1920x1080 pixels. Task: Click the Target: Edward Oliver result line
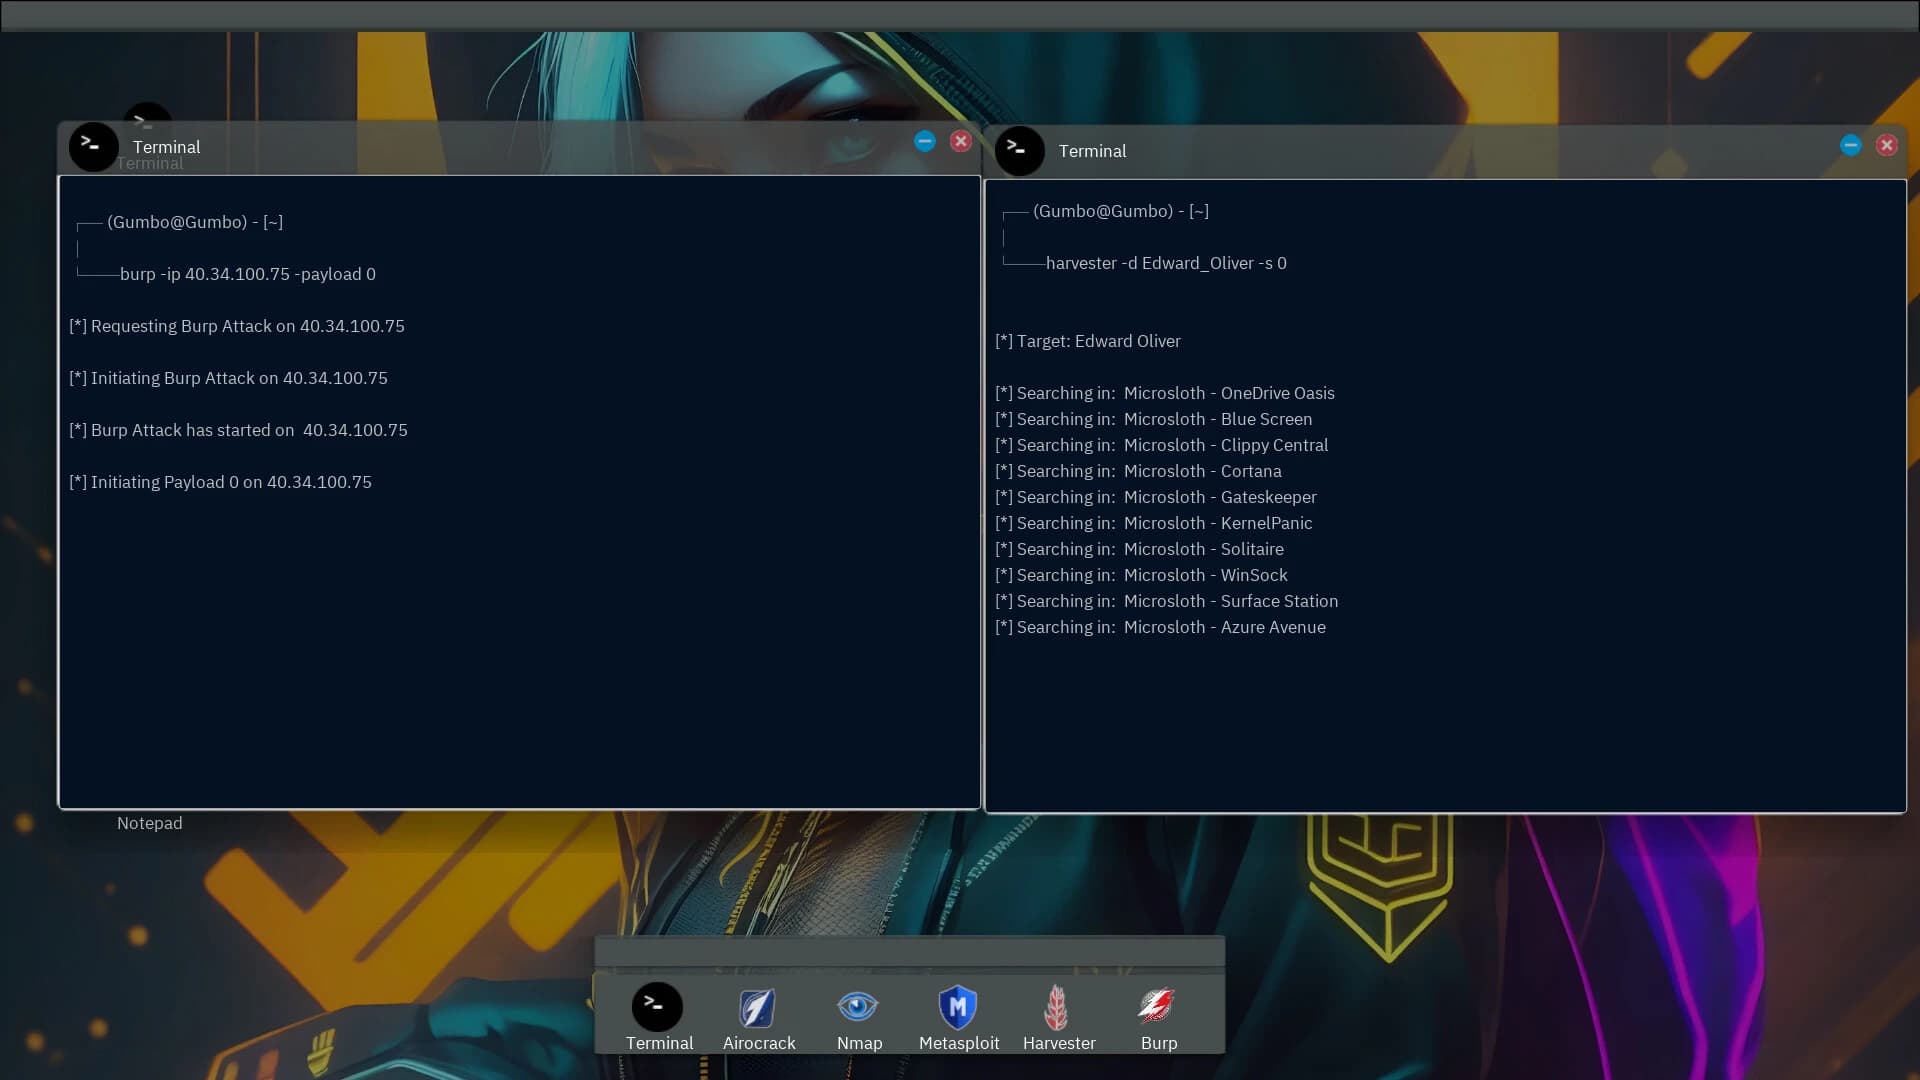click(x=1088, y=341)
